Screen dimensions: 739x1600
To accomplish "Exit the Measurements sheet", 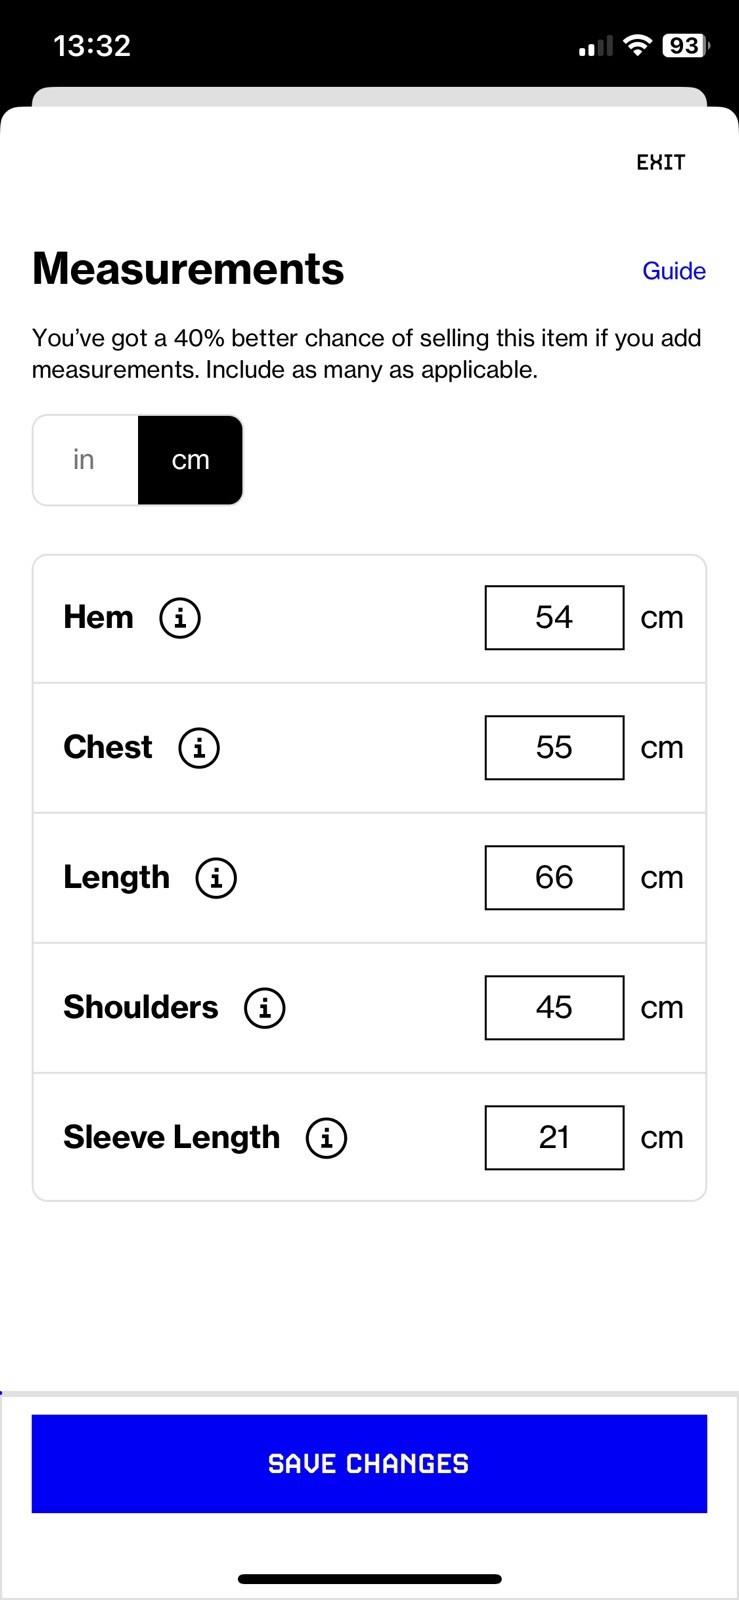I will 661,162.
